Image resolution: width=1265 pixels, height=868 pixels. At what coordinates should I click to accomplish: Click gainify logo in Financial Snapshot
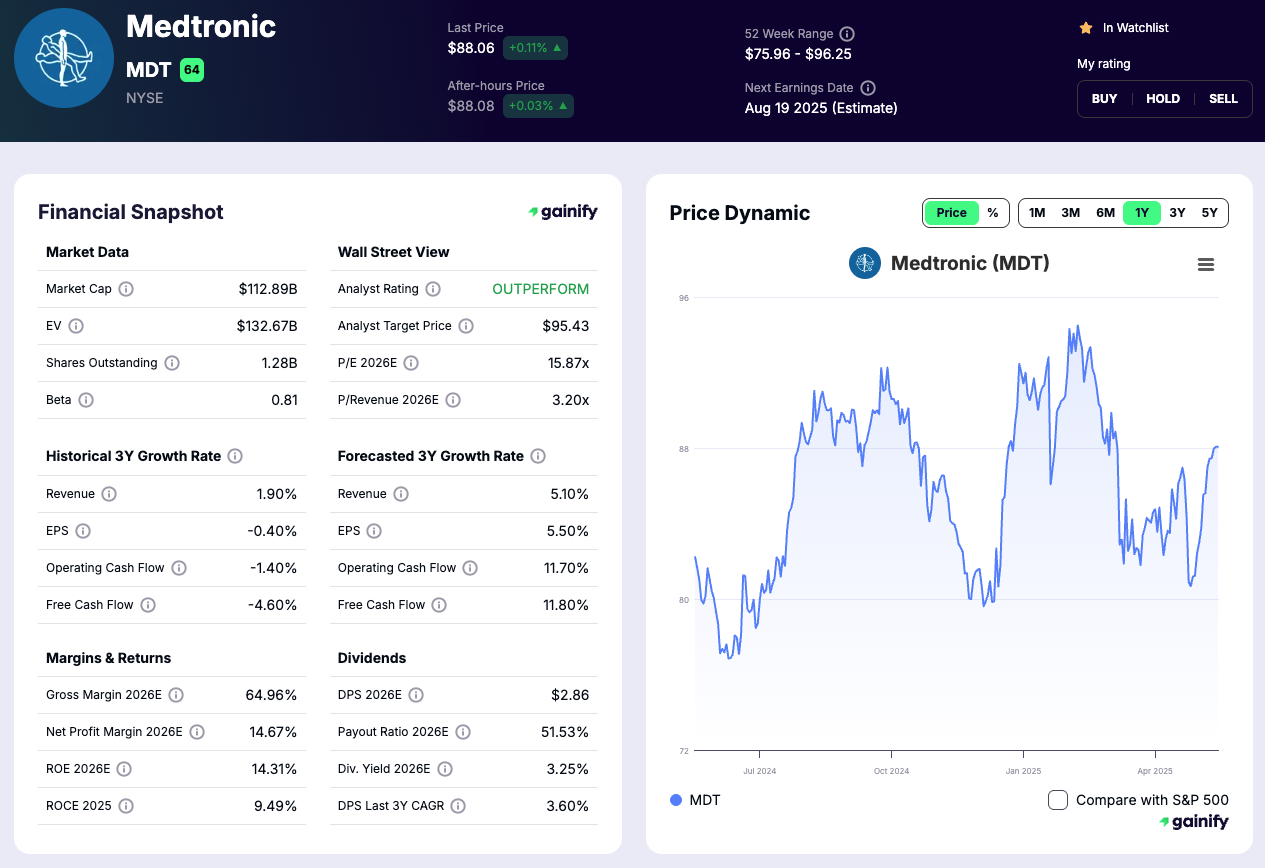tap(563, 212)
